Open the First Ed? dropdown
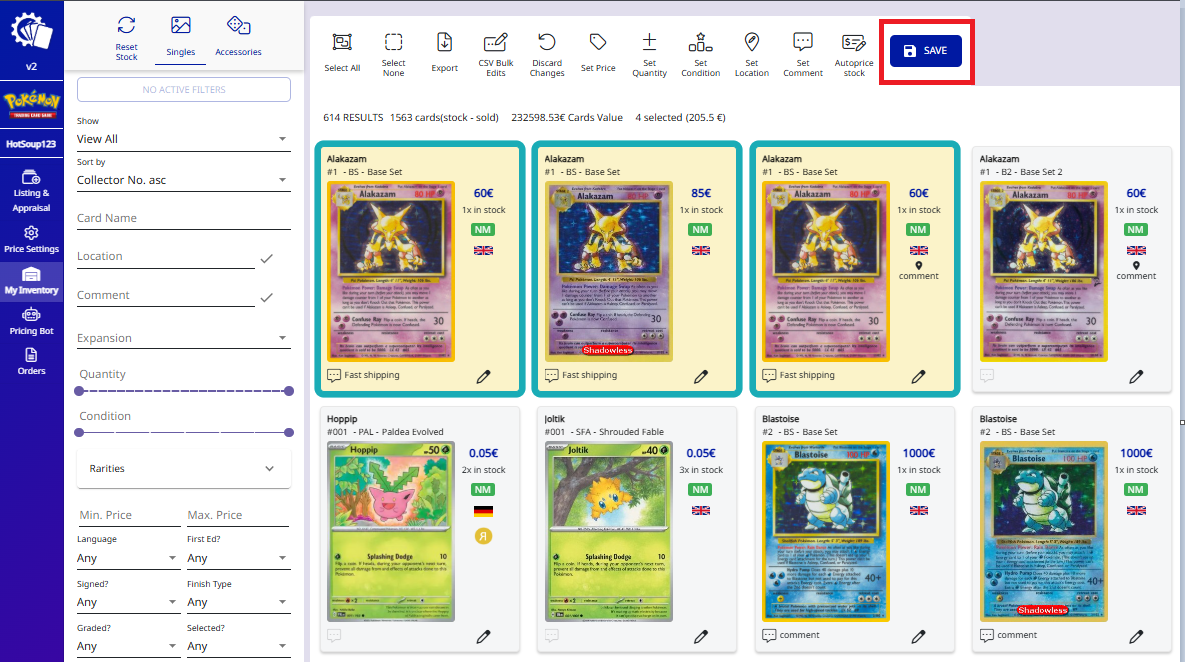Screen dimensions: 1185x662 point(238,558)
